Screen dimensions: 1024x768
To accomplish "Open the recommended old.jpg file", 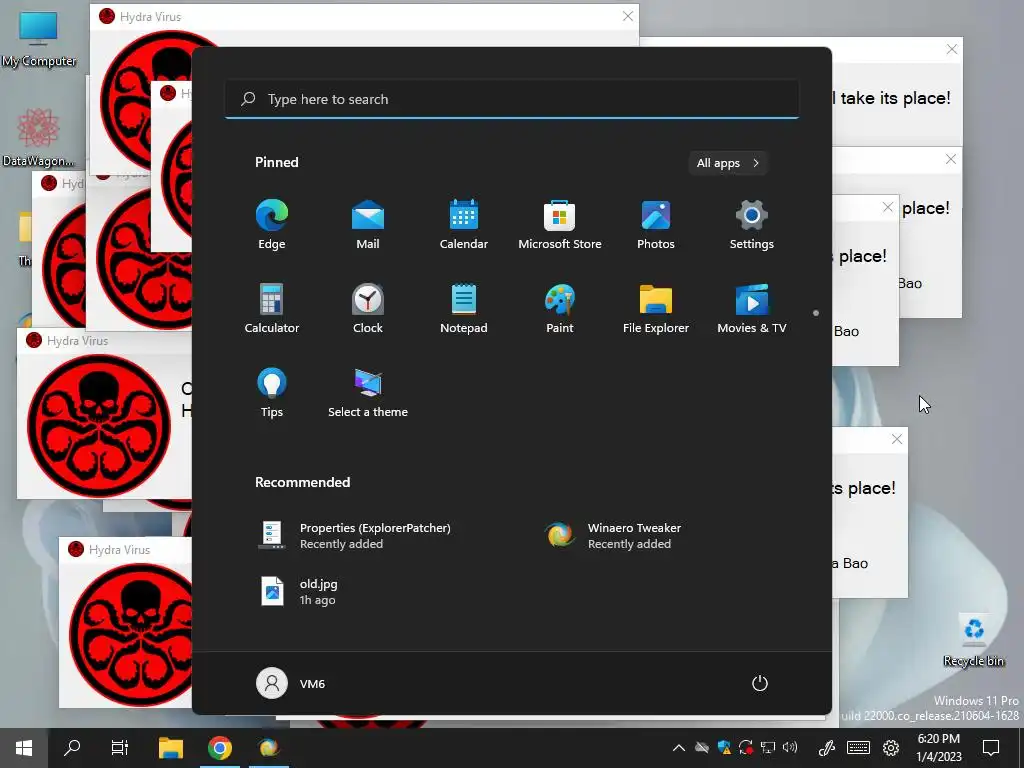I will (x=299, y=591).
